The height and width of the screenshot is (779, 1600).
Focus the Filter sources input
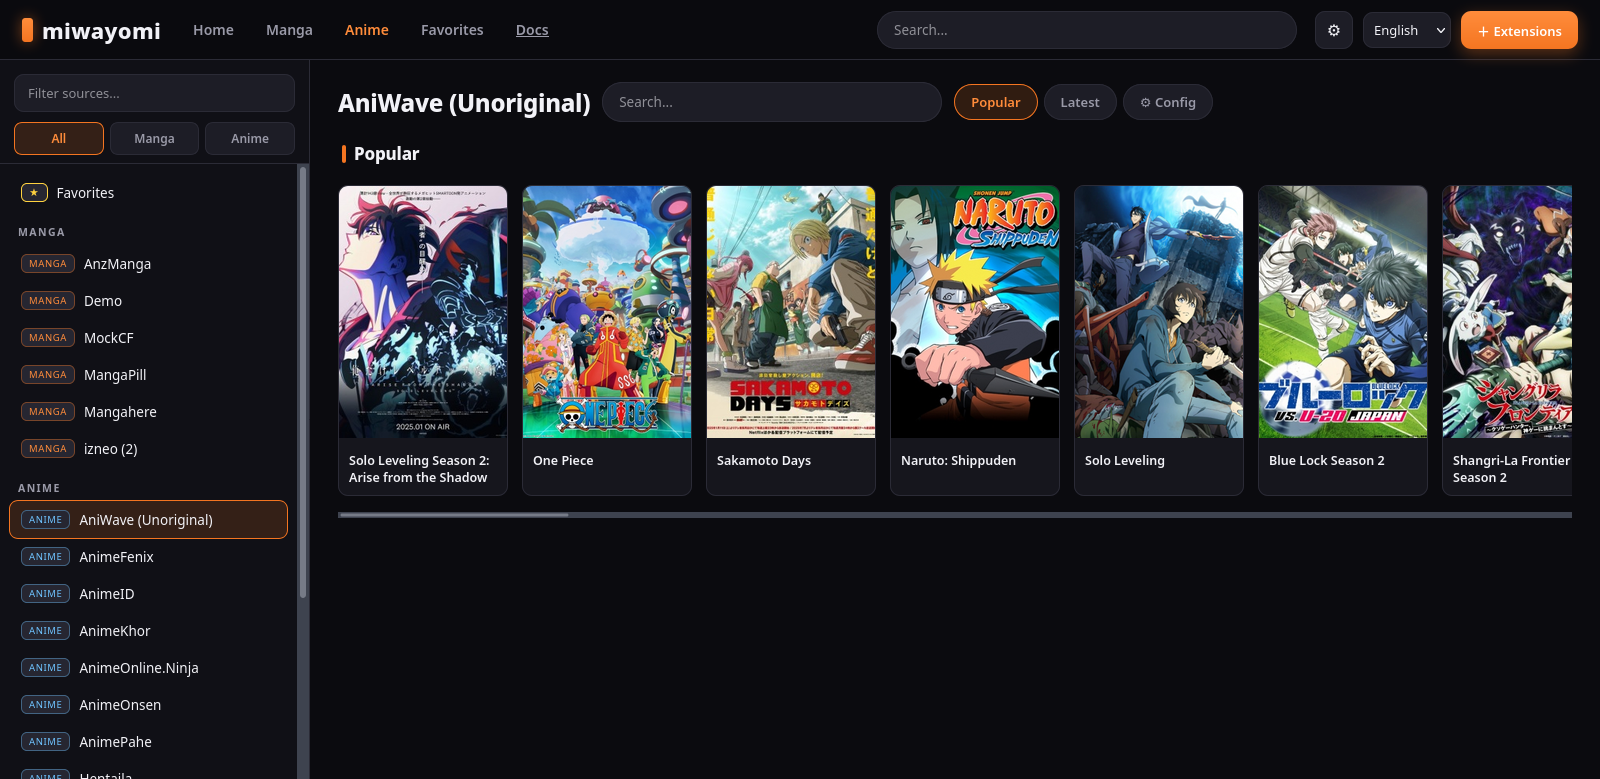(154, 93)
